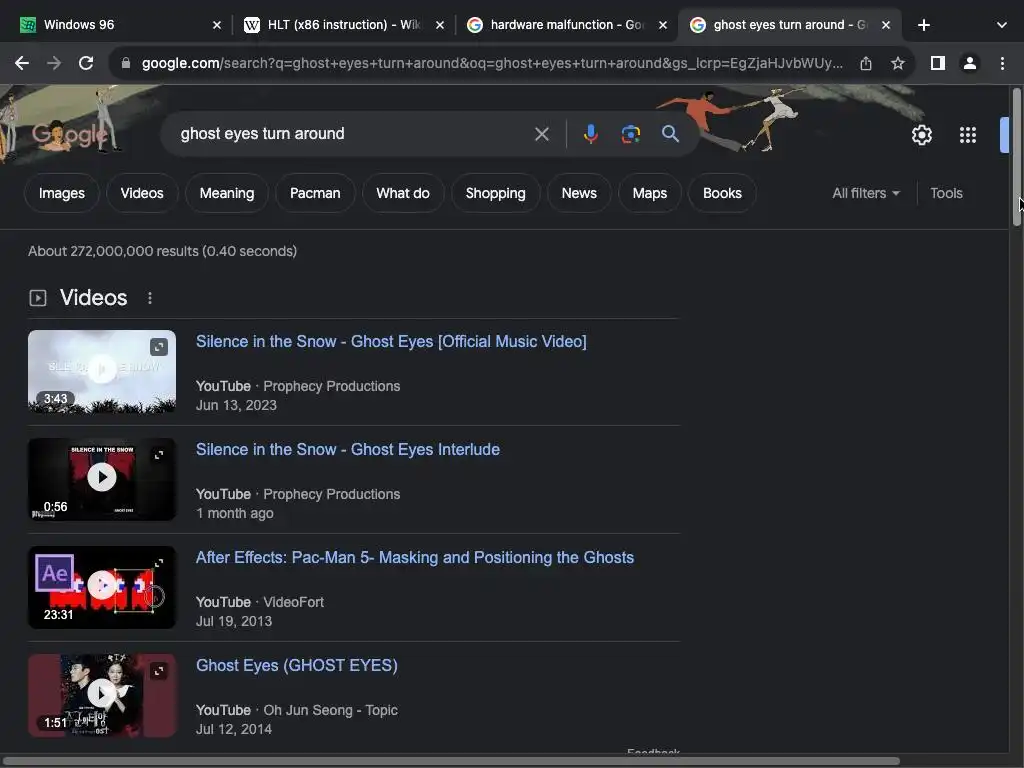Click the horizontal page scrollbar
Viewport: 1024px width, 768px height.
click(x=451, y=761)
